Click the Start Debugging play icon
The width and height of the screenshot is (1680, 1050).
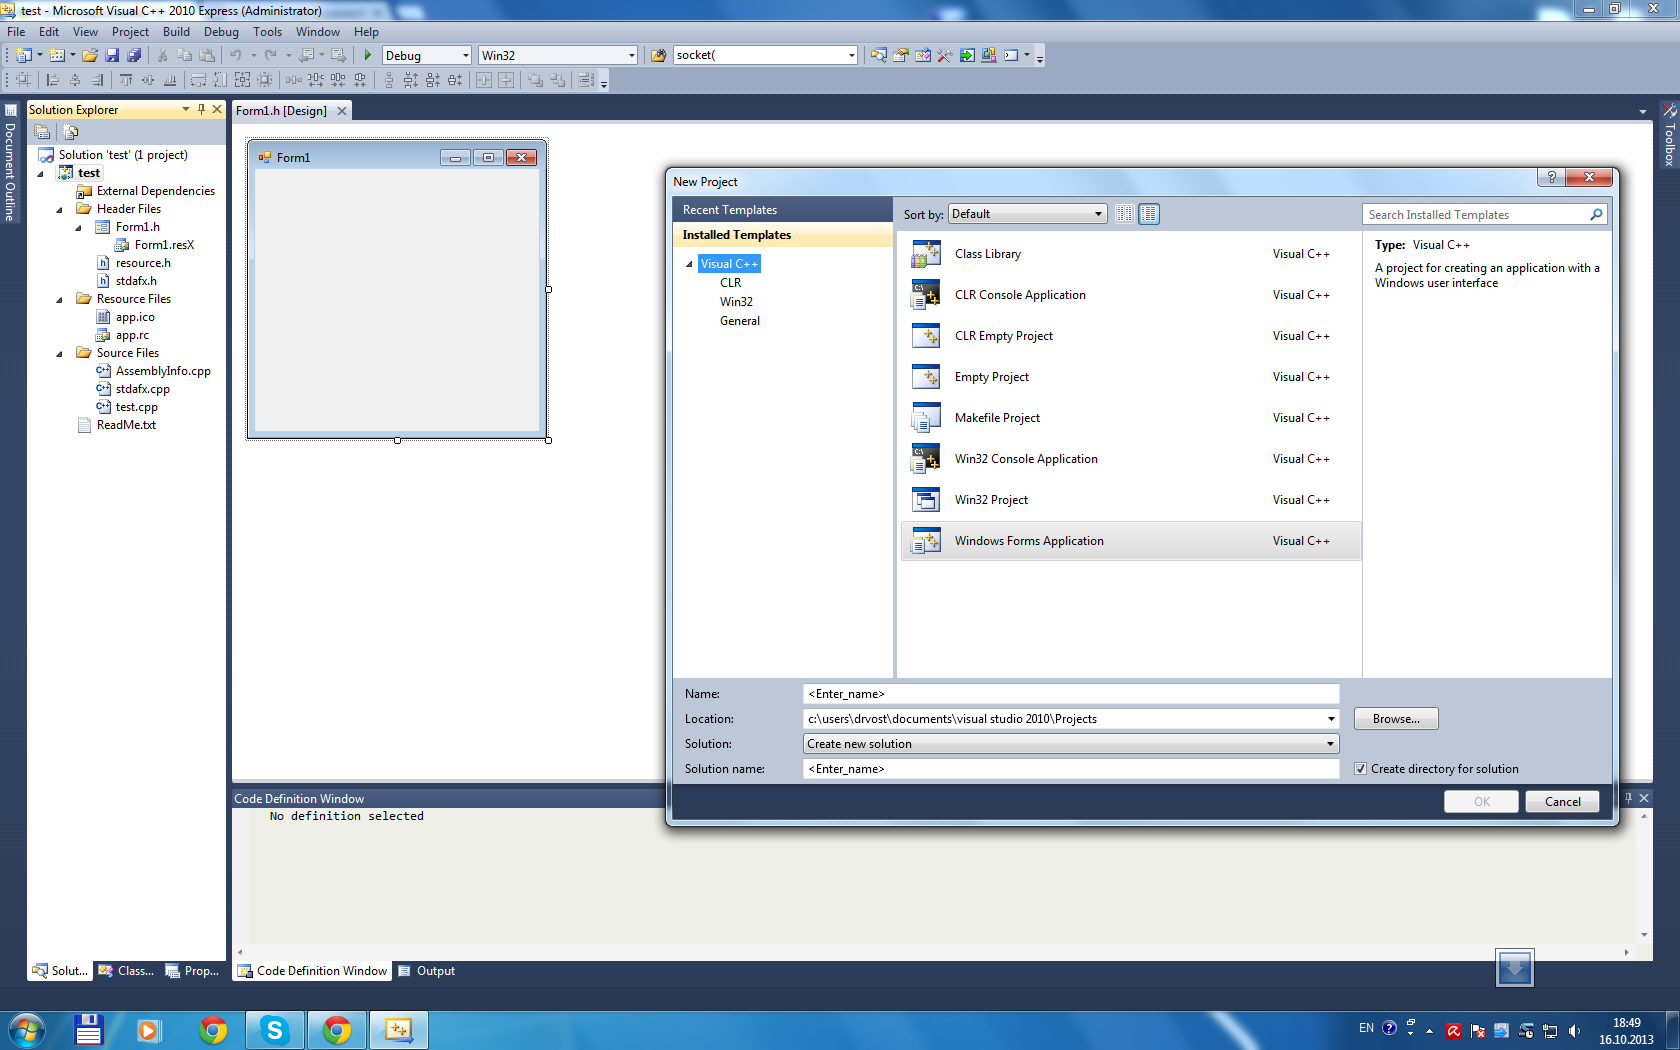point(368,55)
